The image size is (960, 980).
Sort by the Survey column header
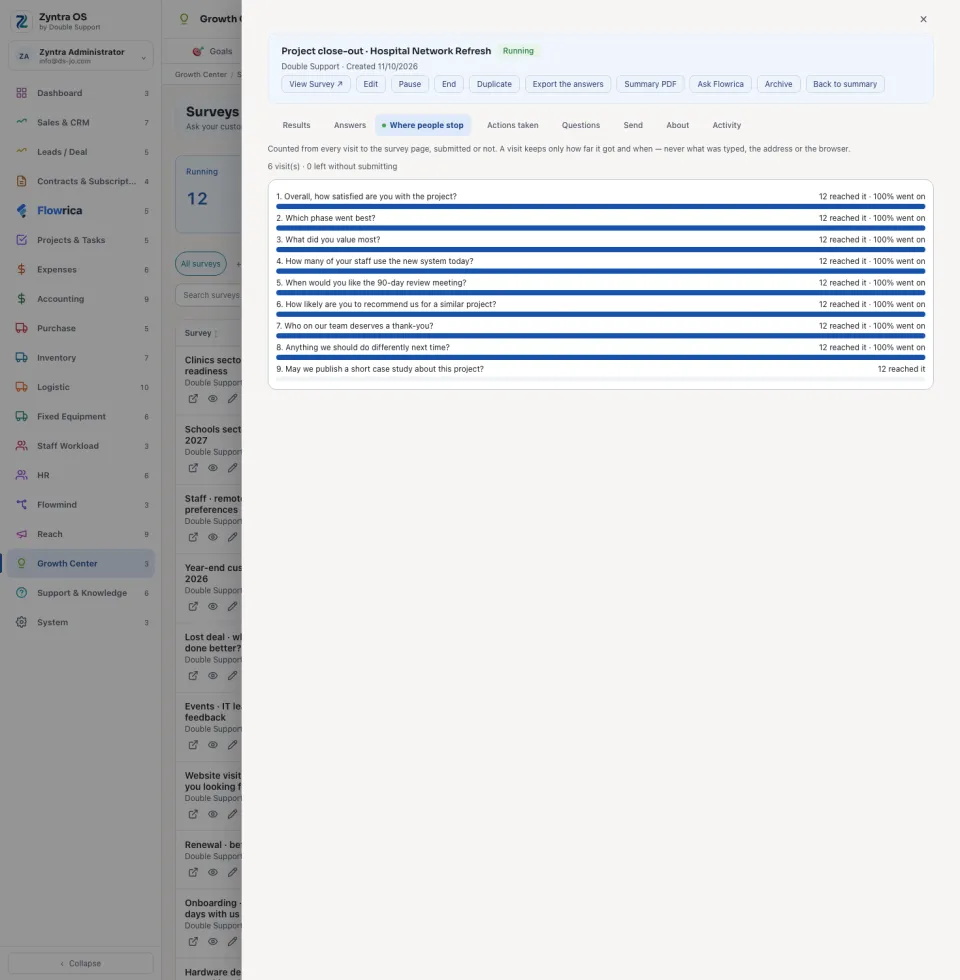(x=201, y=333)
